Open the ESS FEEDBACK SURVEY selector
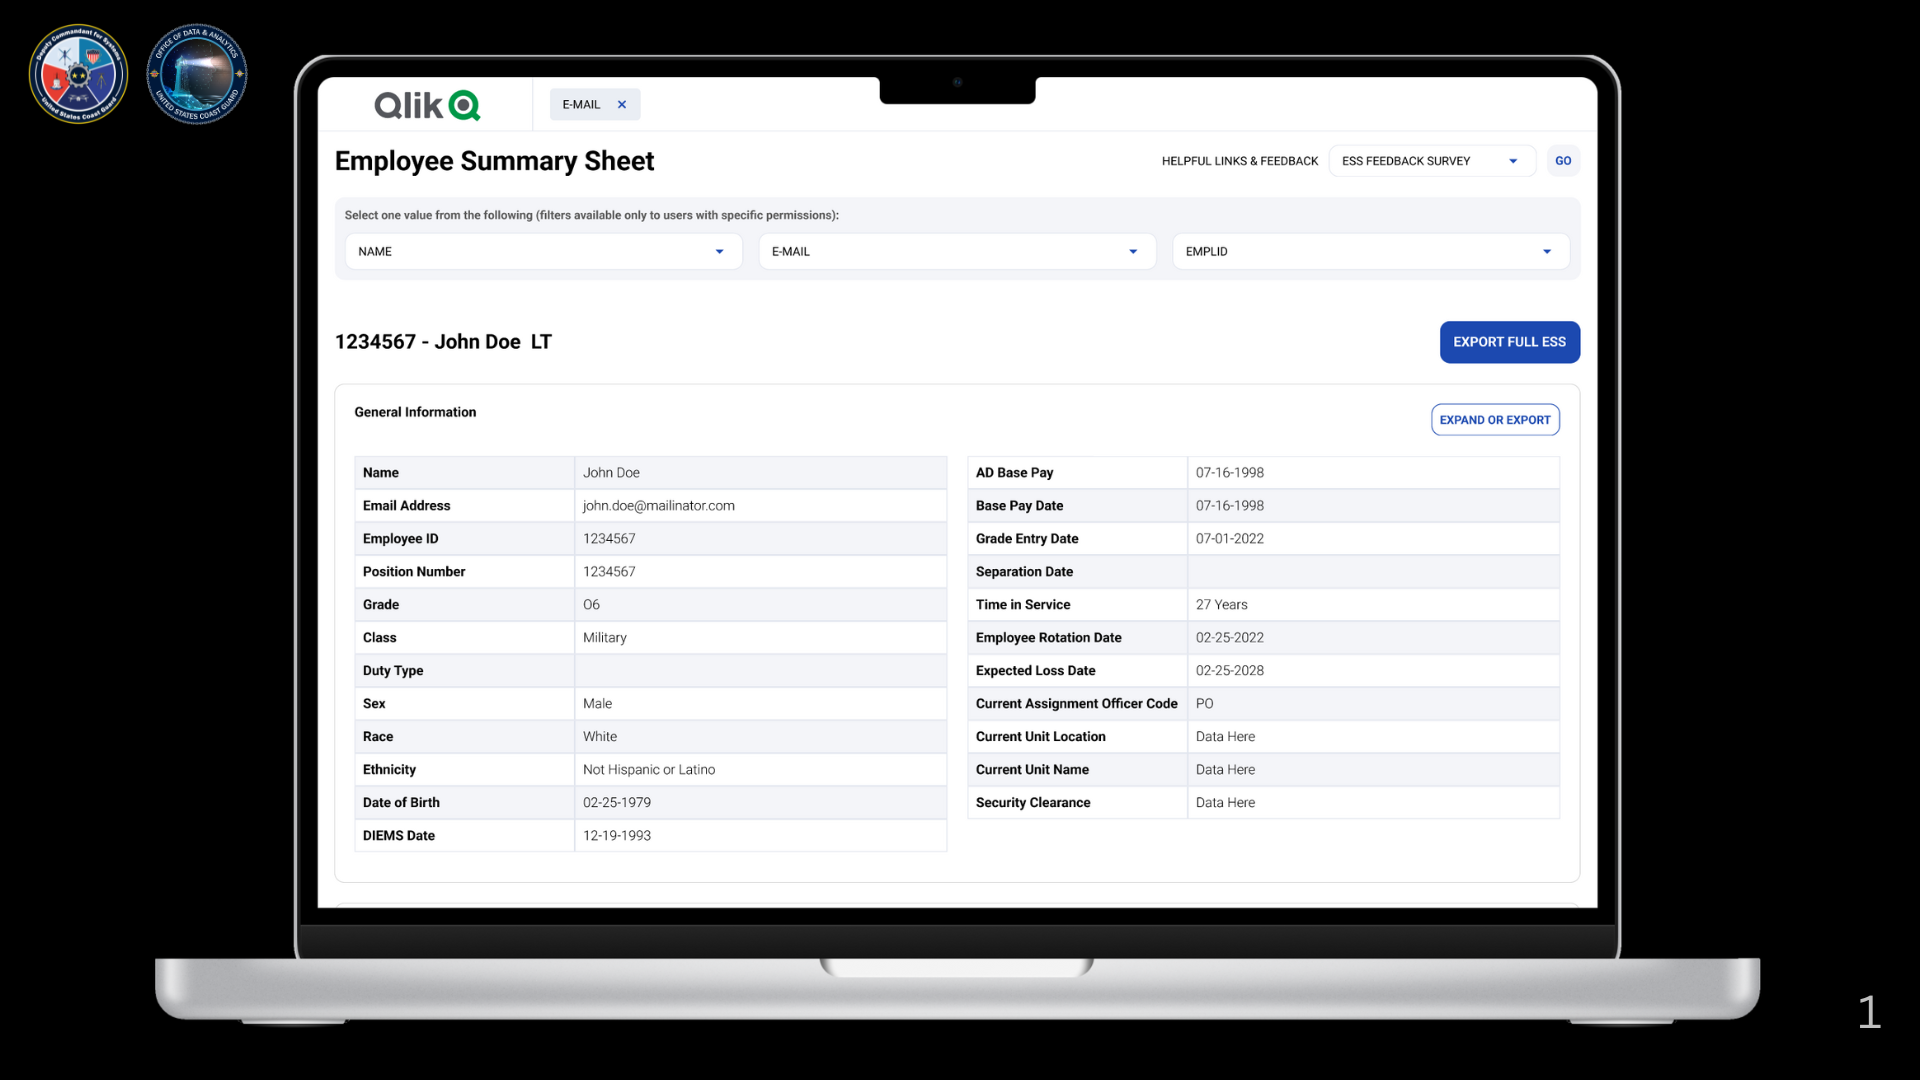 (1432, 160)
